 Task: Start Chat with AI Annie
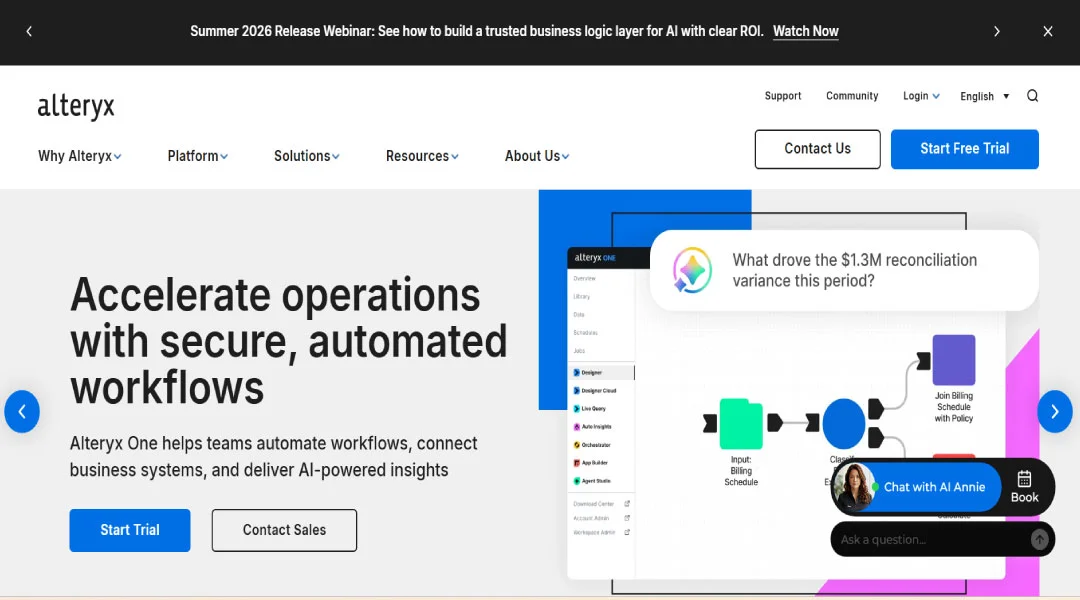[x=934, y=487]
